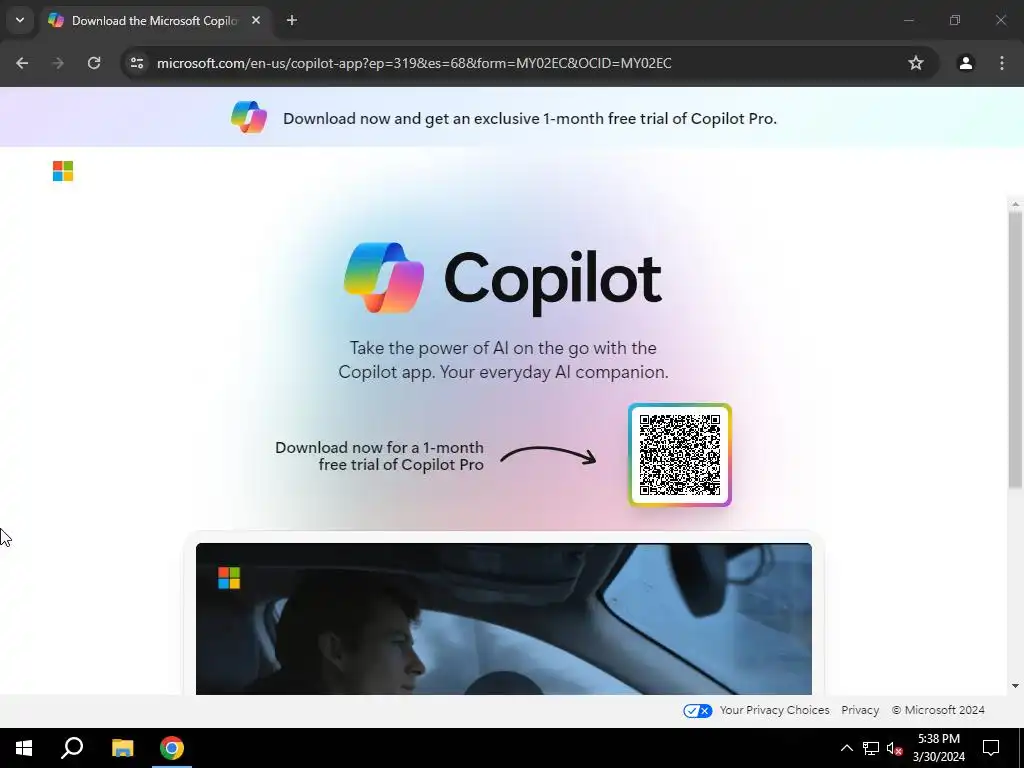Click the vertical scrollbar thumb
This screenshot has height=768, width=1024.
tap(1015, 349)
